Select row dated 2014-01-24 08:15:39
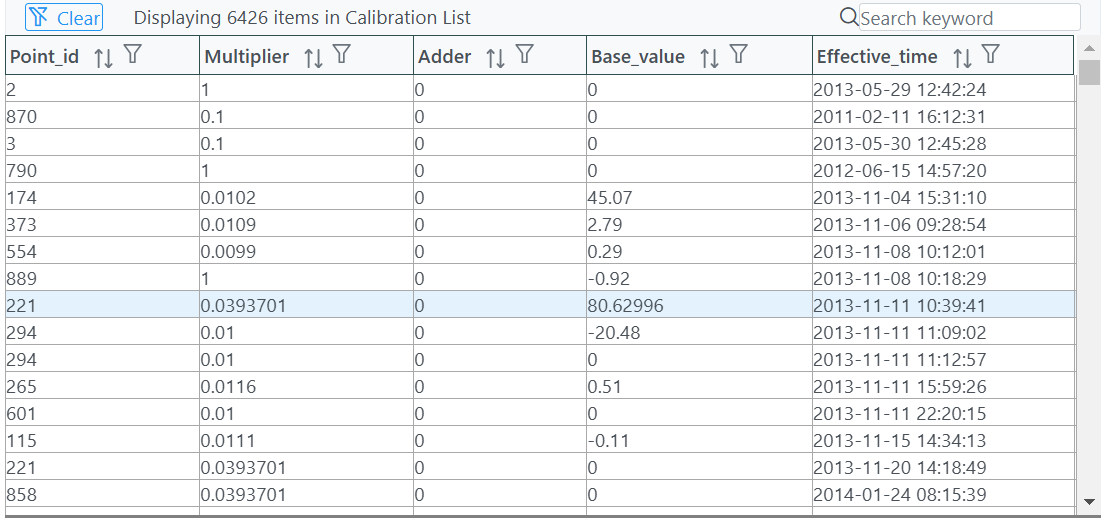1103x518 pixels. pyautogui.click(x=540, y=494)
